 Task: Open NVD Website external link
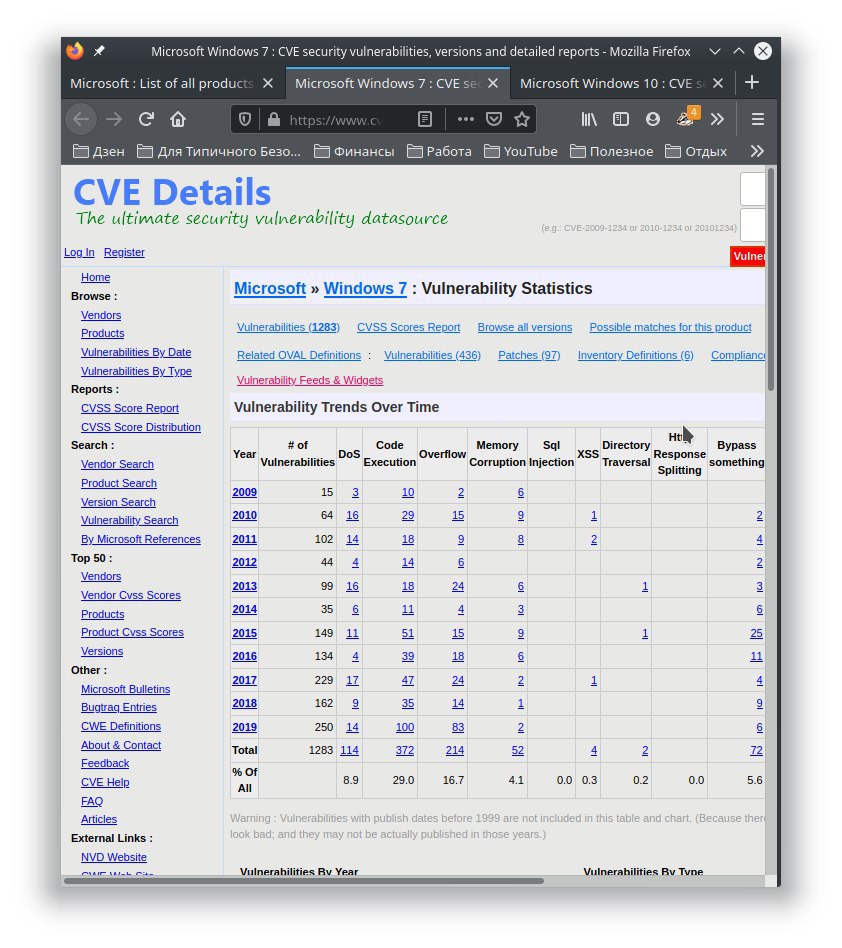click(114, 857)
